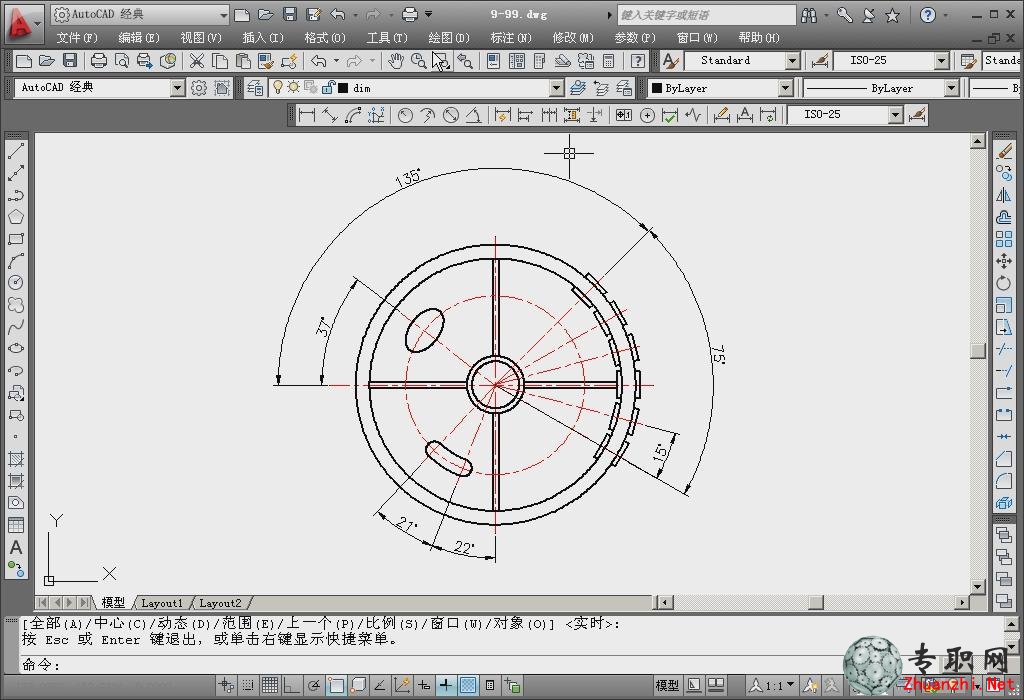Toggle dim layer on/off lightbulb
The width and height of the screenshot is (1024, 700).
(278, 87)
